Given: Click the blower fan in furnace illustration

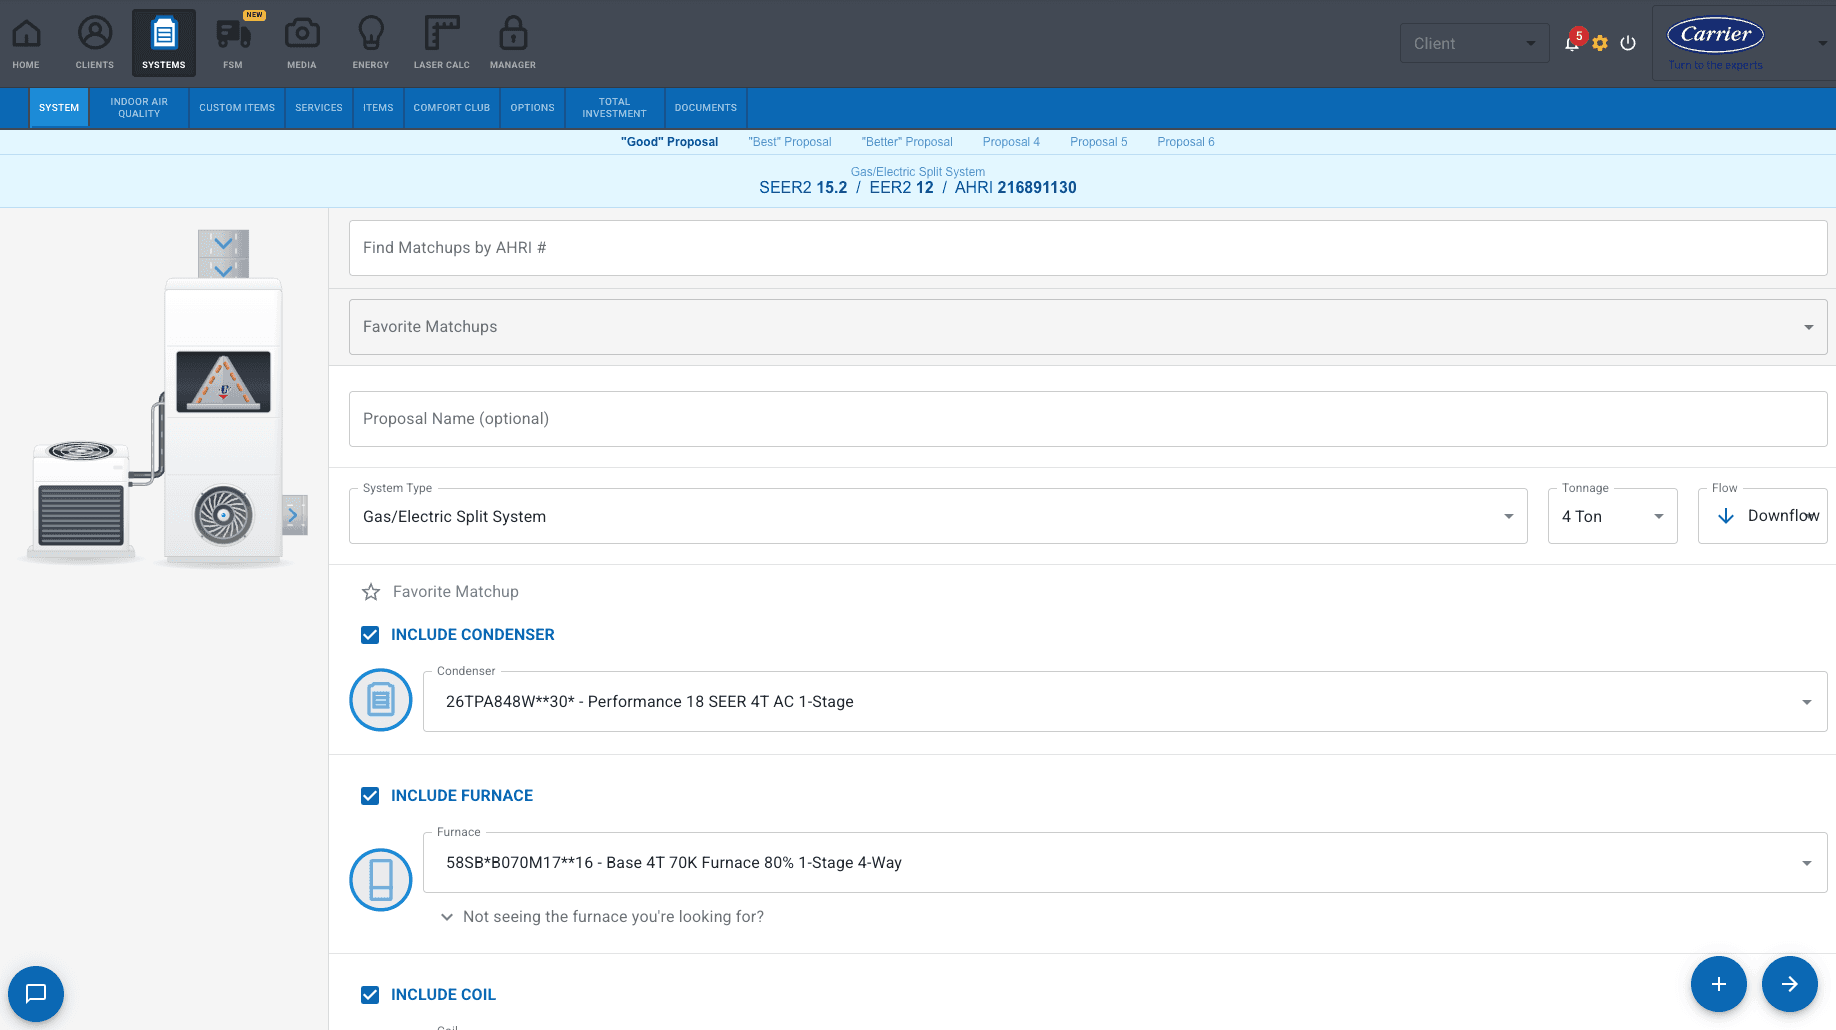Looking at the screenshot, I should [224, 515].
